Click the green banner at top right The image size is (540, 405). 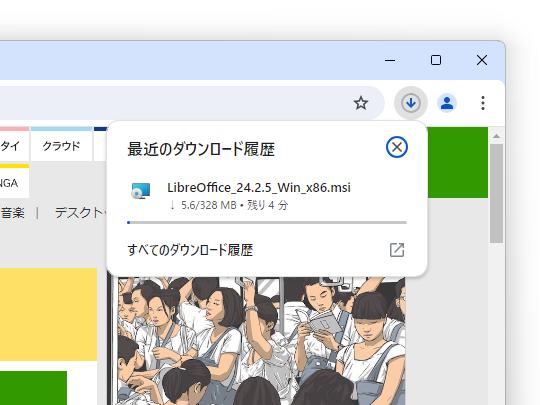[x=458, y=163]
